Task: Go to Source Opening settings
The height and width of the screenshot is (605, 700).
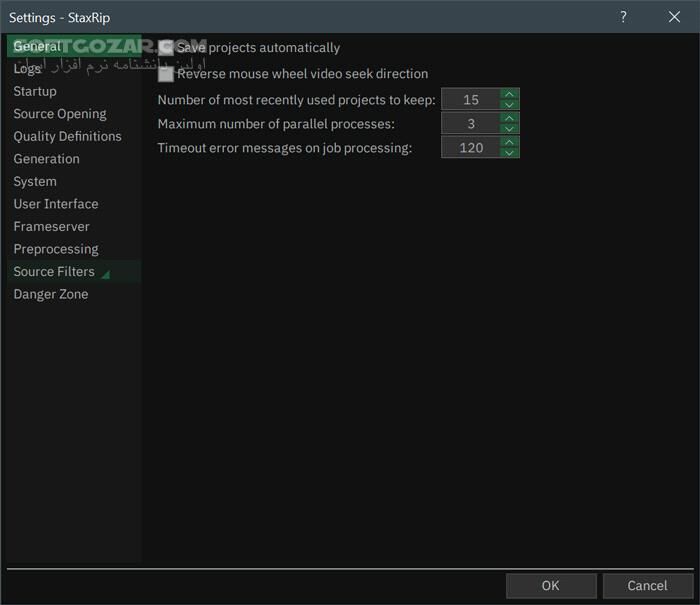Action: tap(60, 114)
